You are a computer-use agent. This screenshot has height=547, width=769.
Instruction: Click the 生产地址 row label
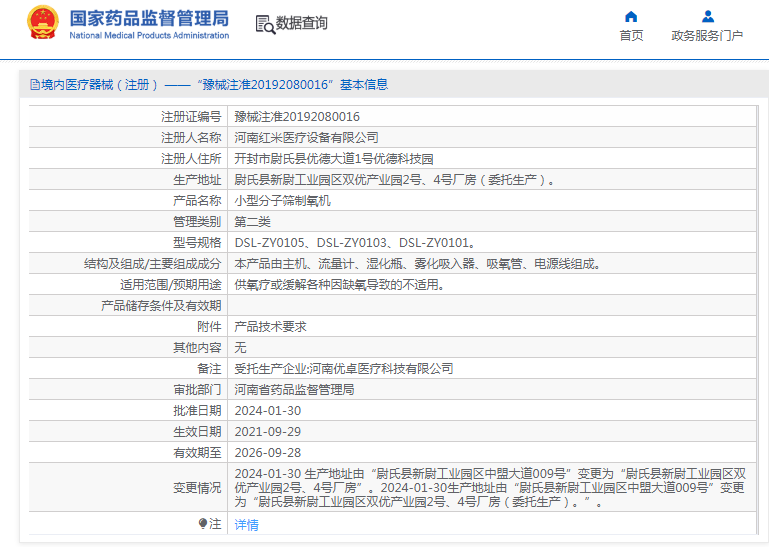[x=197, y=180]
